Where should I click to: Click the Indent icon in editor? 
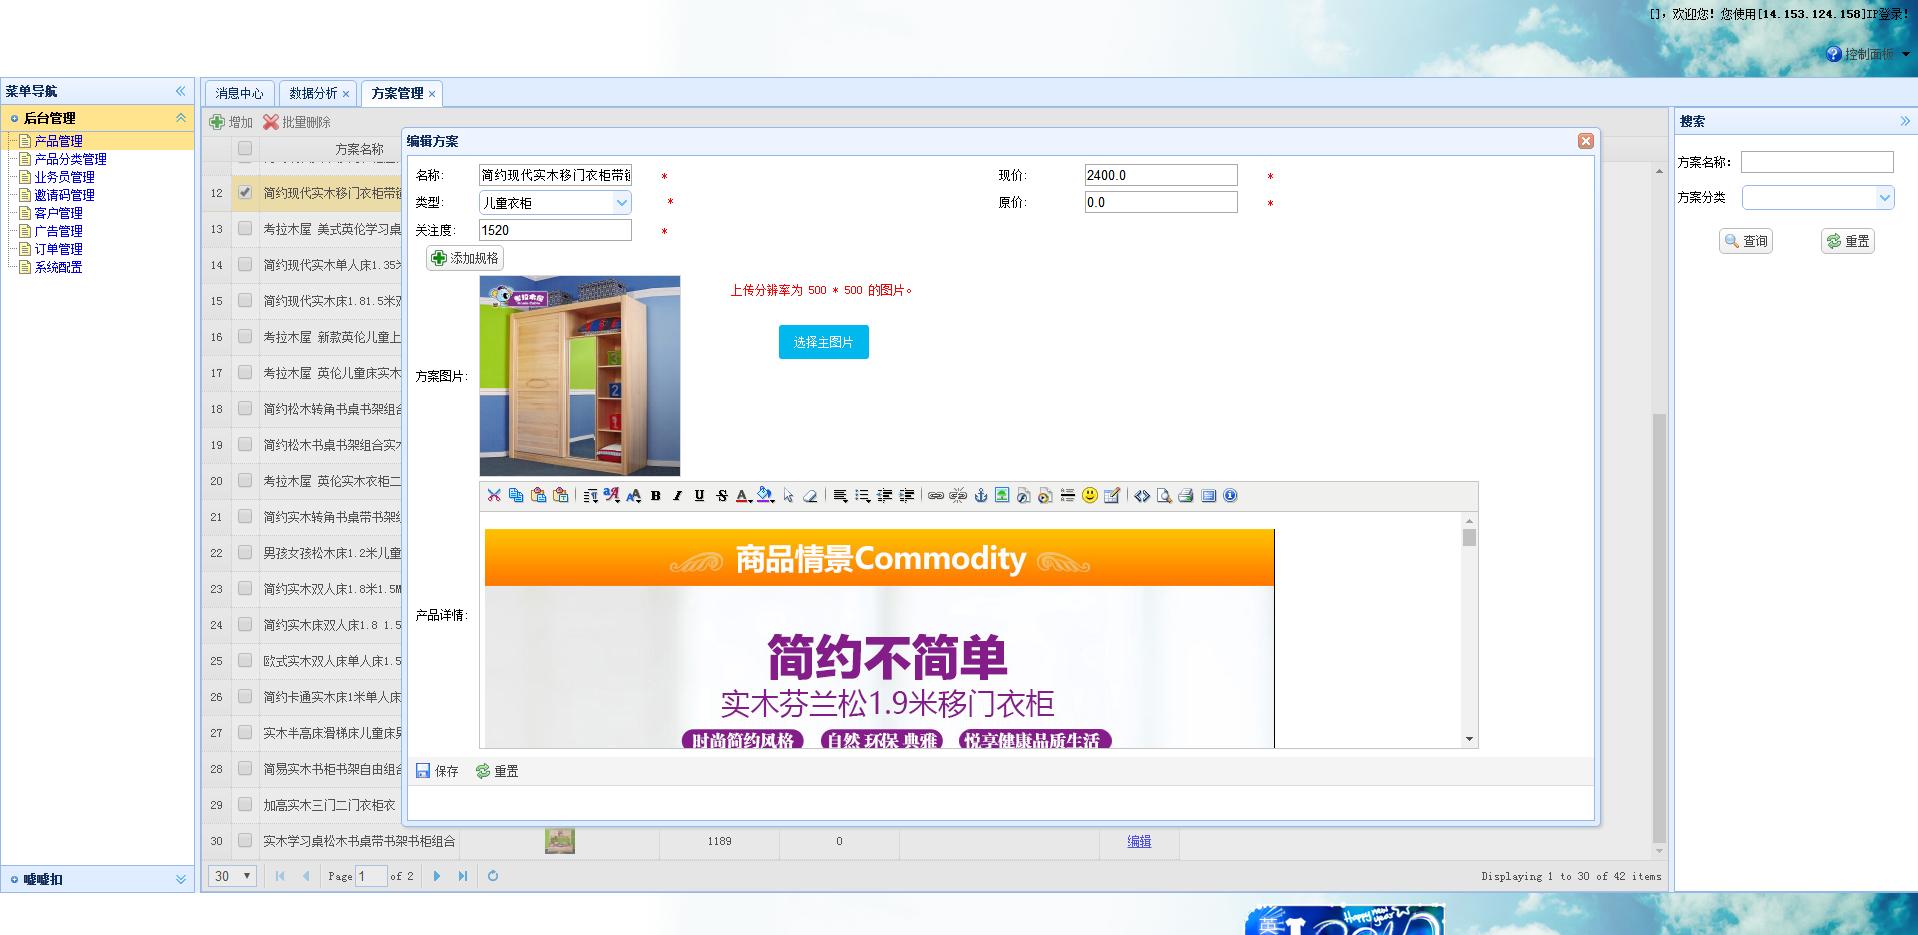click(x=906, y=495)
